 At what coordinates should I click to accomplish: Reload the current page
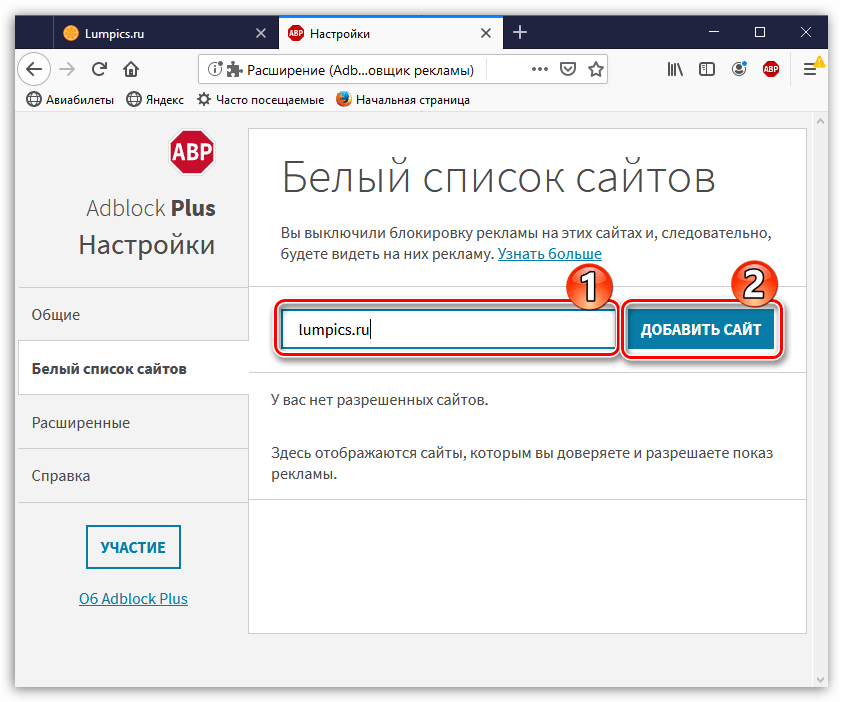(99, 69)
